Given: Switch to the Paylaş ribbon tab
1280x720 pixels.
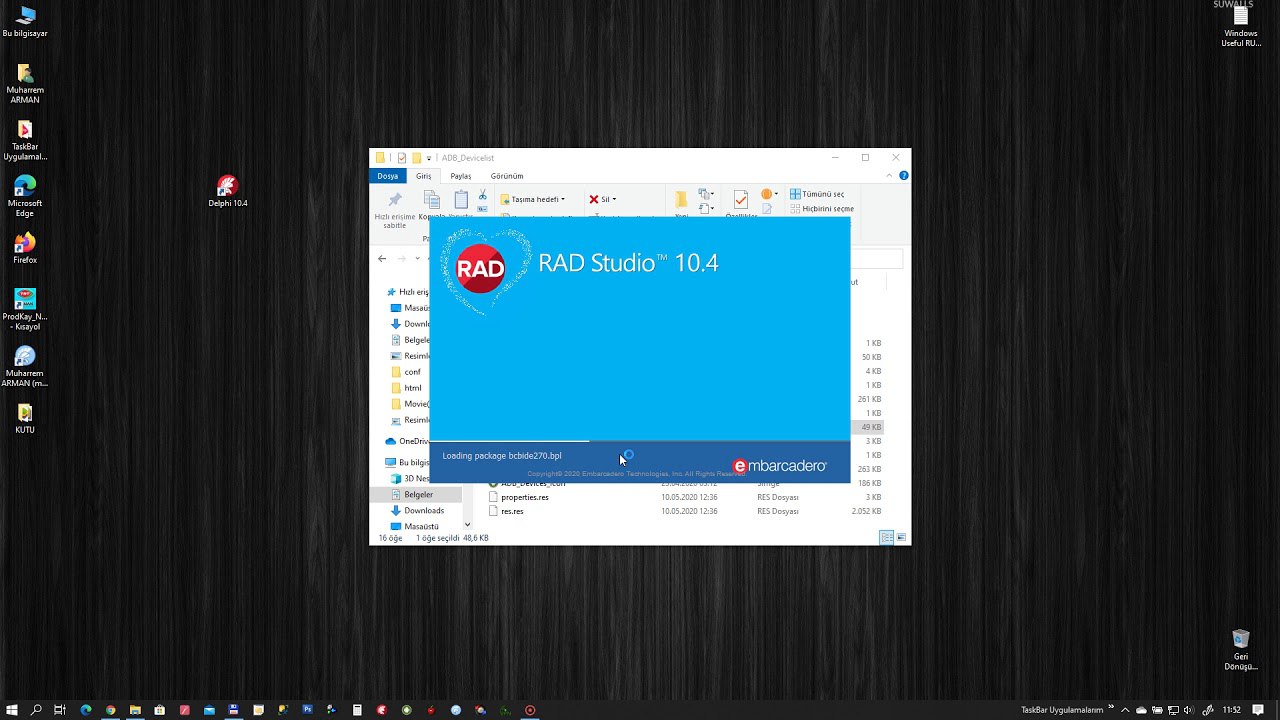Looking at the screenshot, I should [x=460, y=176].
